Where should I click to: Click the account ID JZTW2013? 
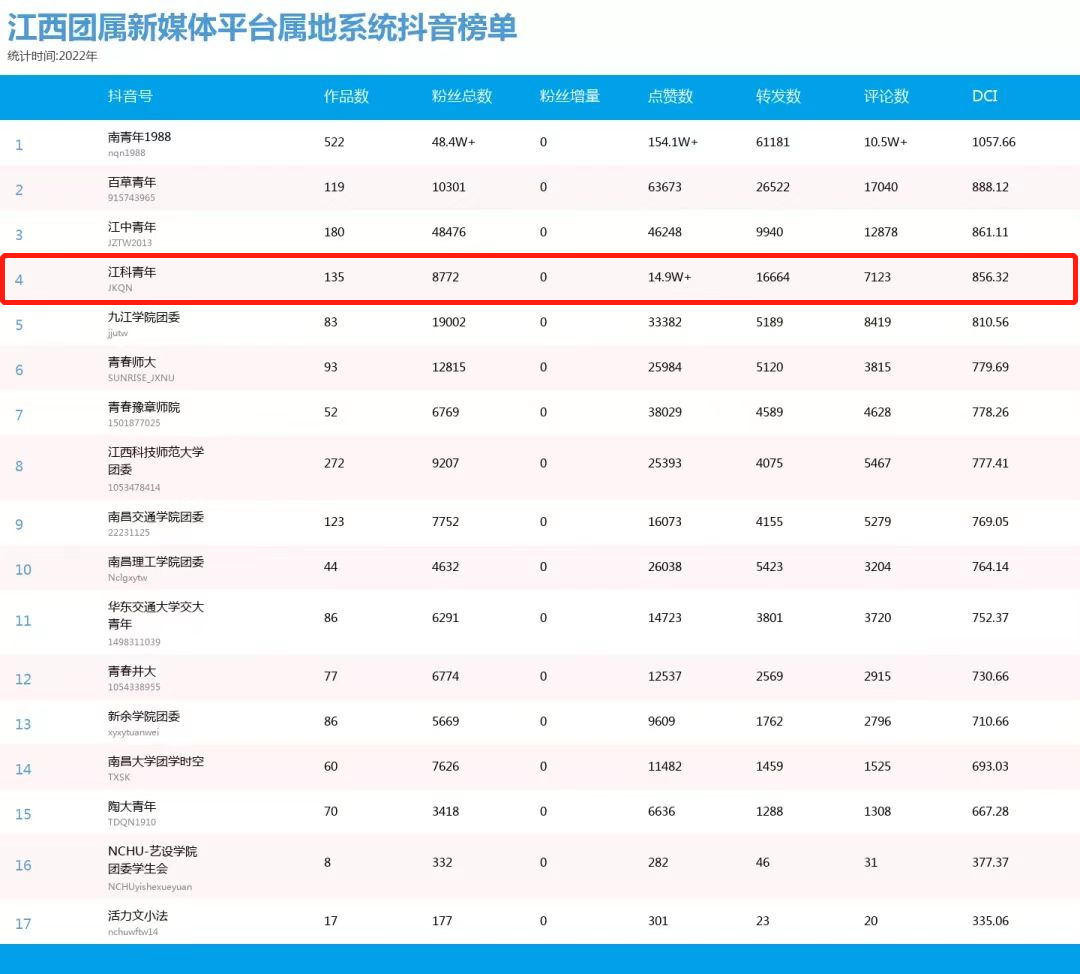129,242
